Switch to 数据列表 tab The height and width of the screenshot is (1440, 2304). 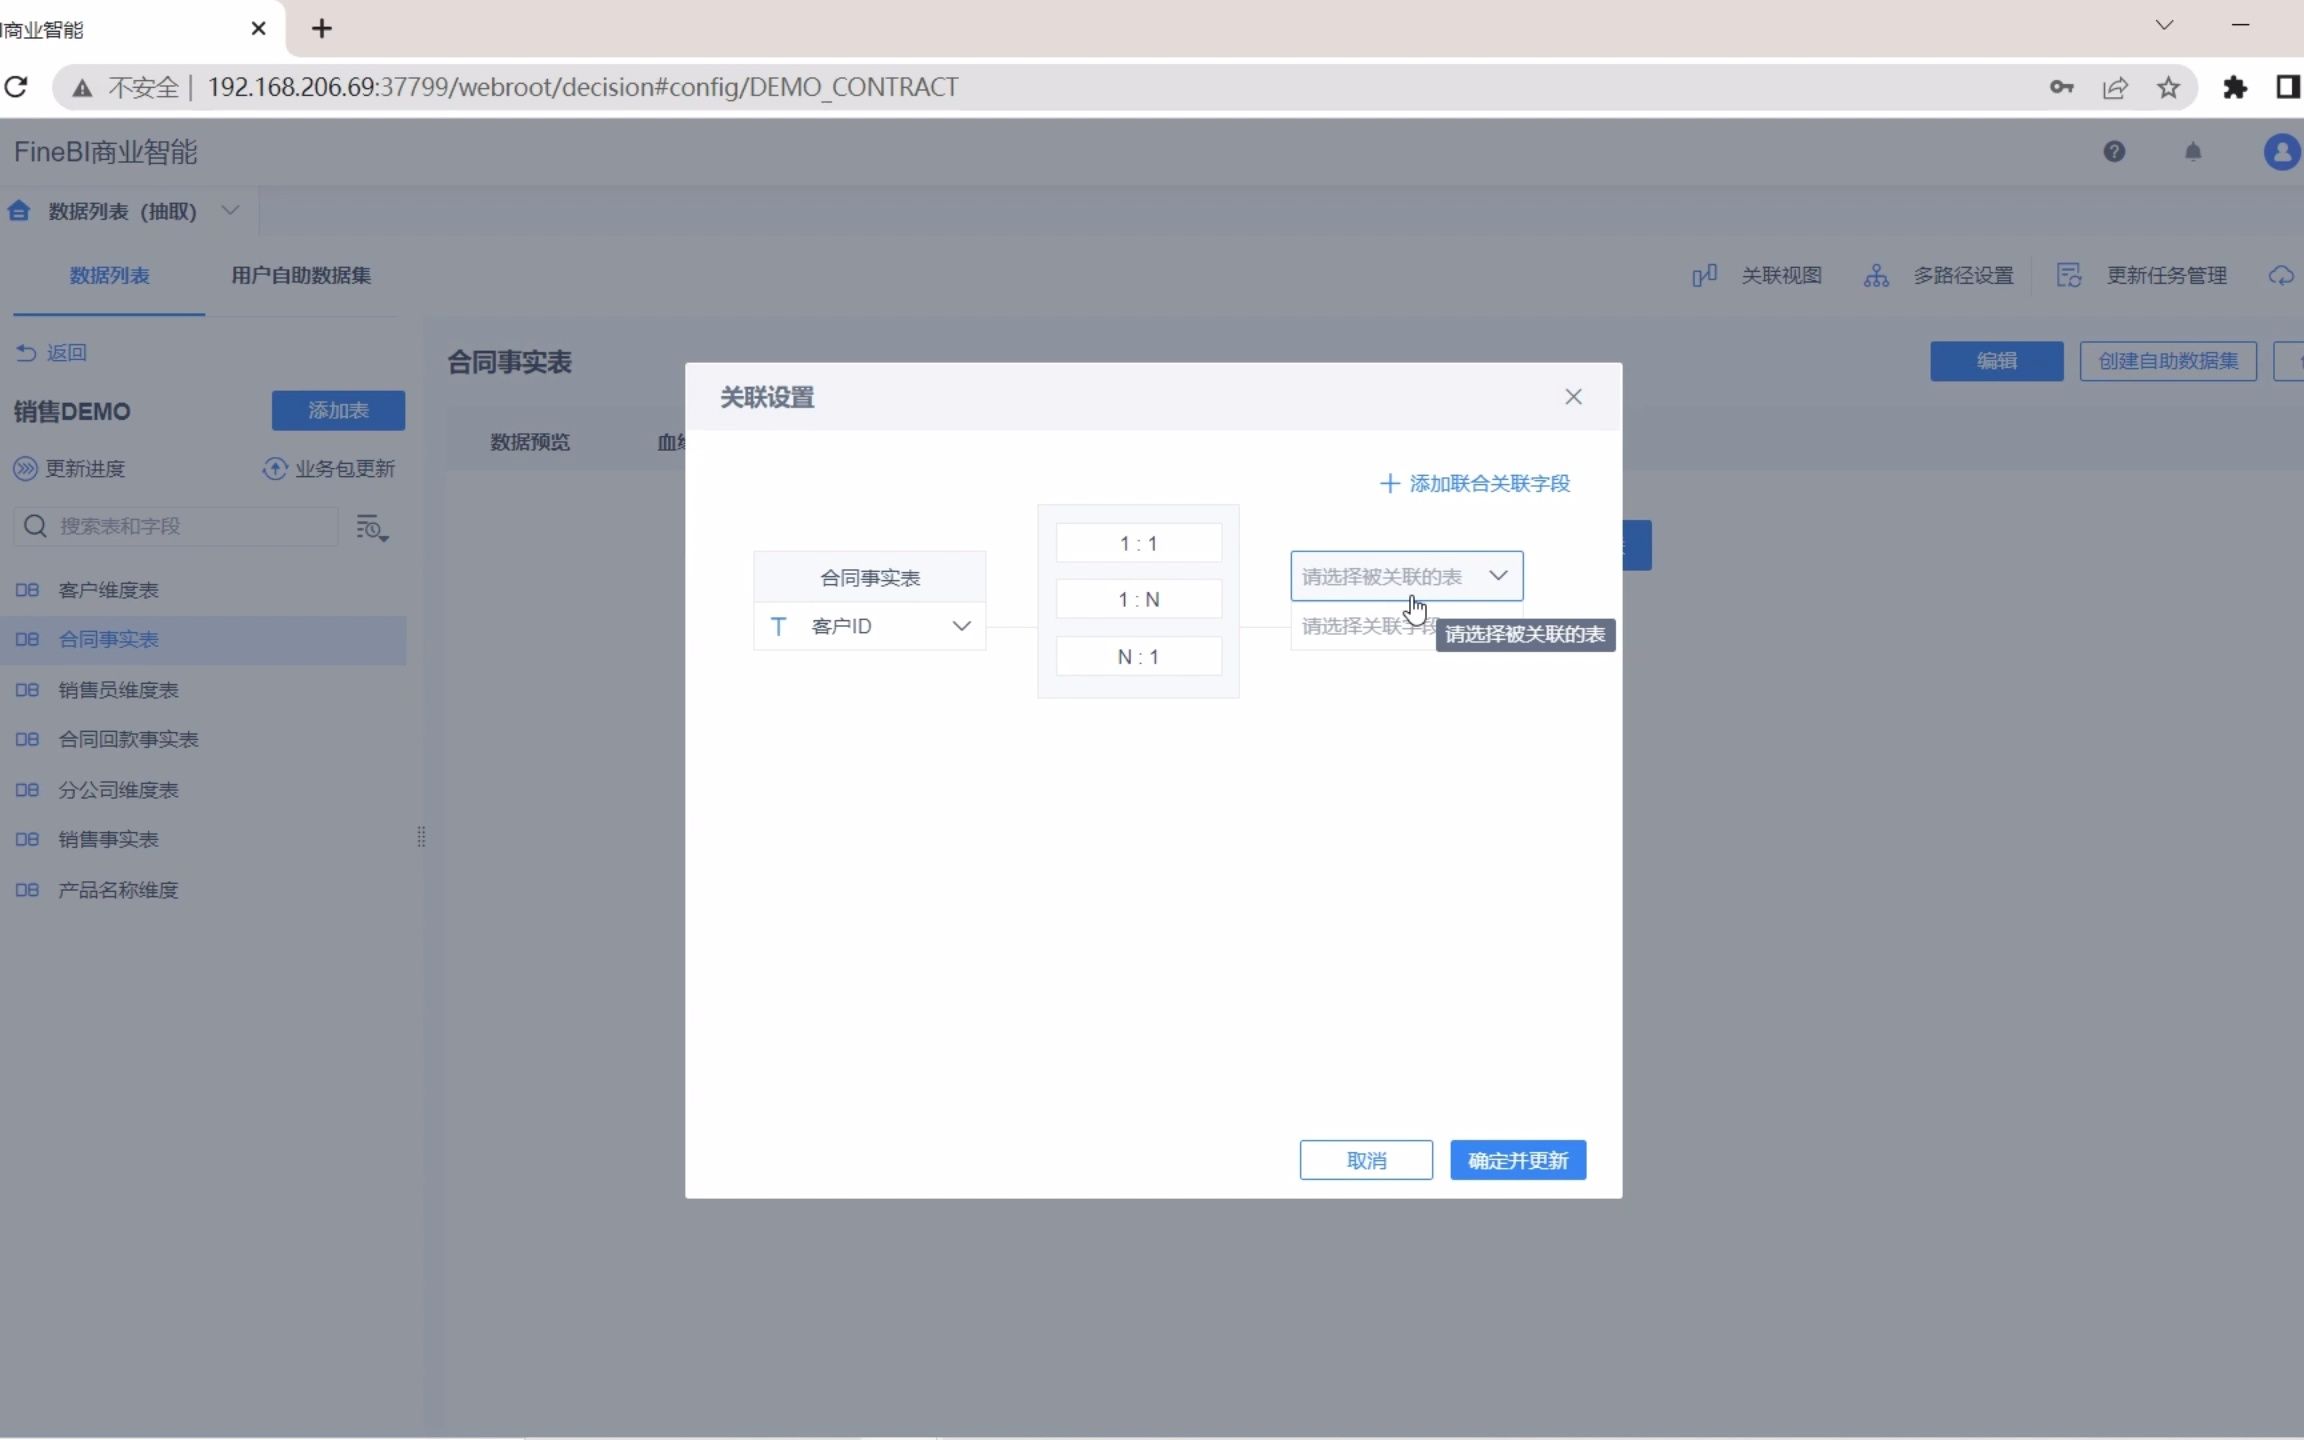(109, 276)
